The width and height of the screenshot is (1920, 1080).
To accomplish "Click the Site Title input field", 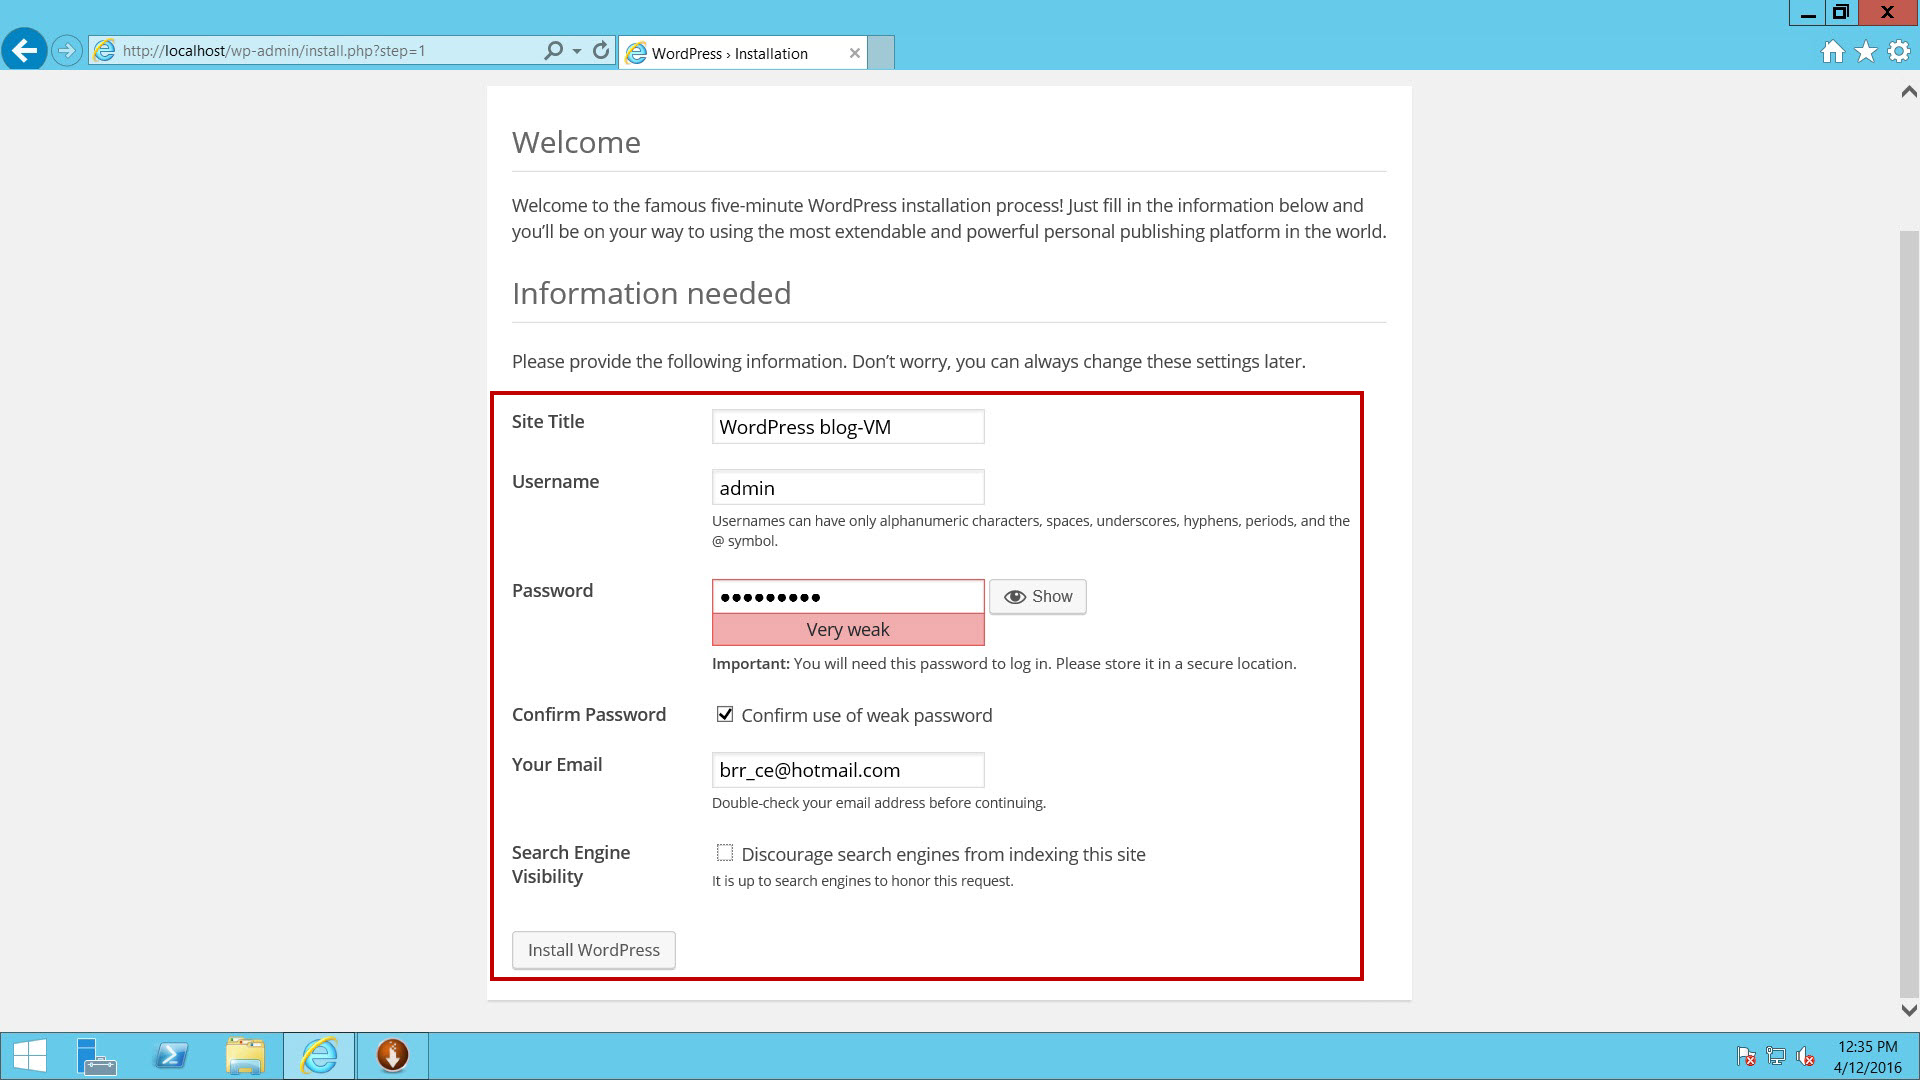I will click(x=848, y=427).
